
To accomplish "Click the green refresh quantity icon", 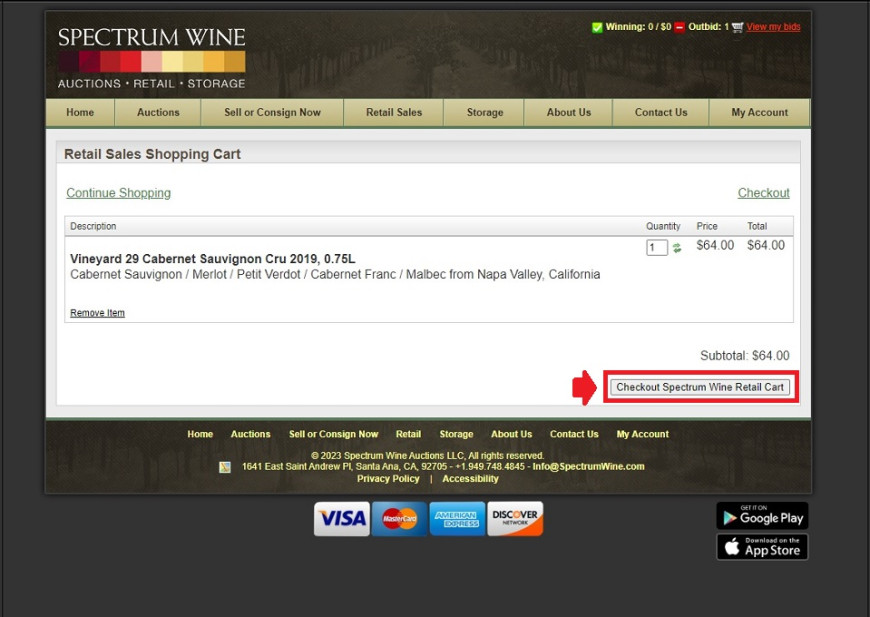I will 677,248.
